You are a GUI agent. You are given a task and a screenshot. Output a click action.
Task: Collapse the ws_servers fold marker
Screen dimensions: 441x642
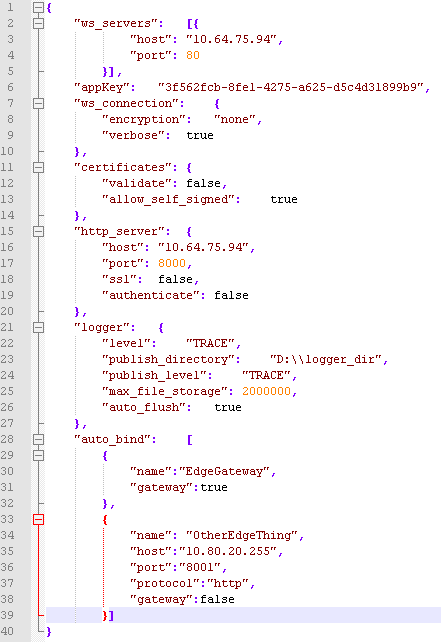pyautogui.click(x=38, y=23)
